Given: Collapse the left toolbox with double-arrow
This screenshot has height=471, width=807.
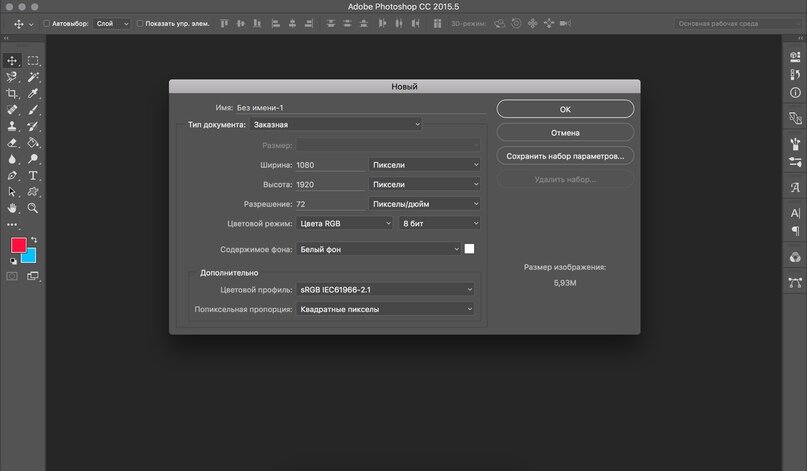Looking at the screenshot, I should point(6,39).
